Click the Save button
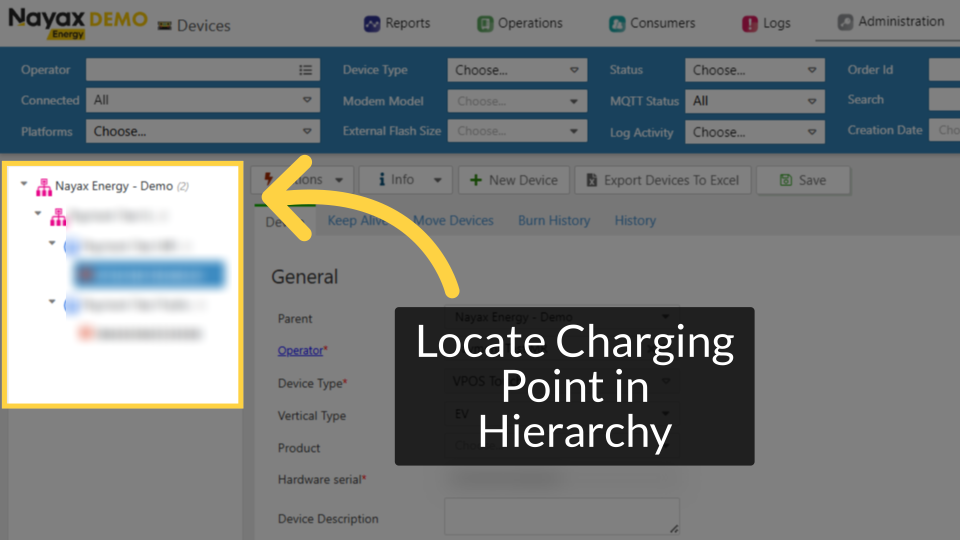 pos(803,180)
